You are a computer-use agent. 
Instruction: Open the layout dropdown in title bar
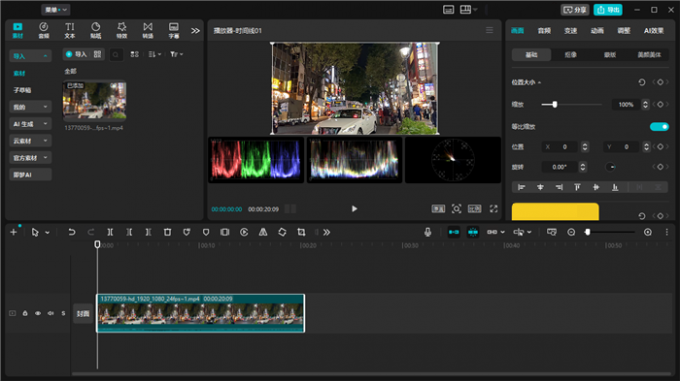point(468,10)
